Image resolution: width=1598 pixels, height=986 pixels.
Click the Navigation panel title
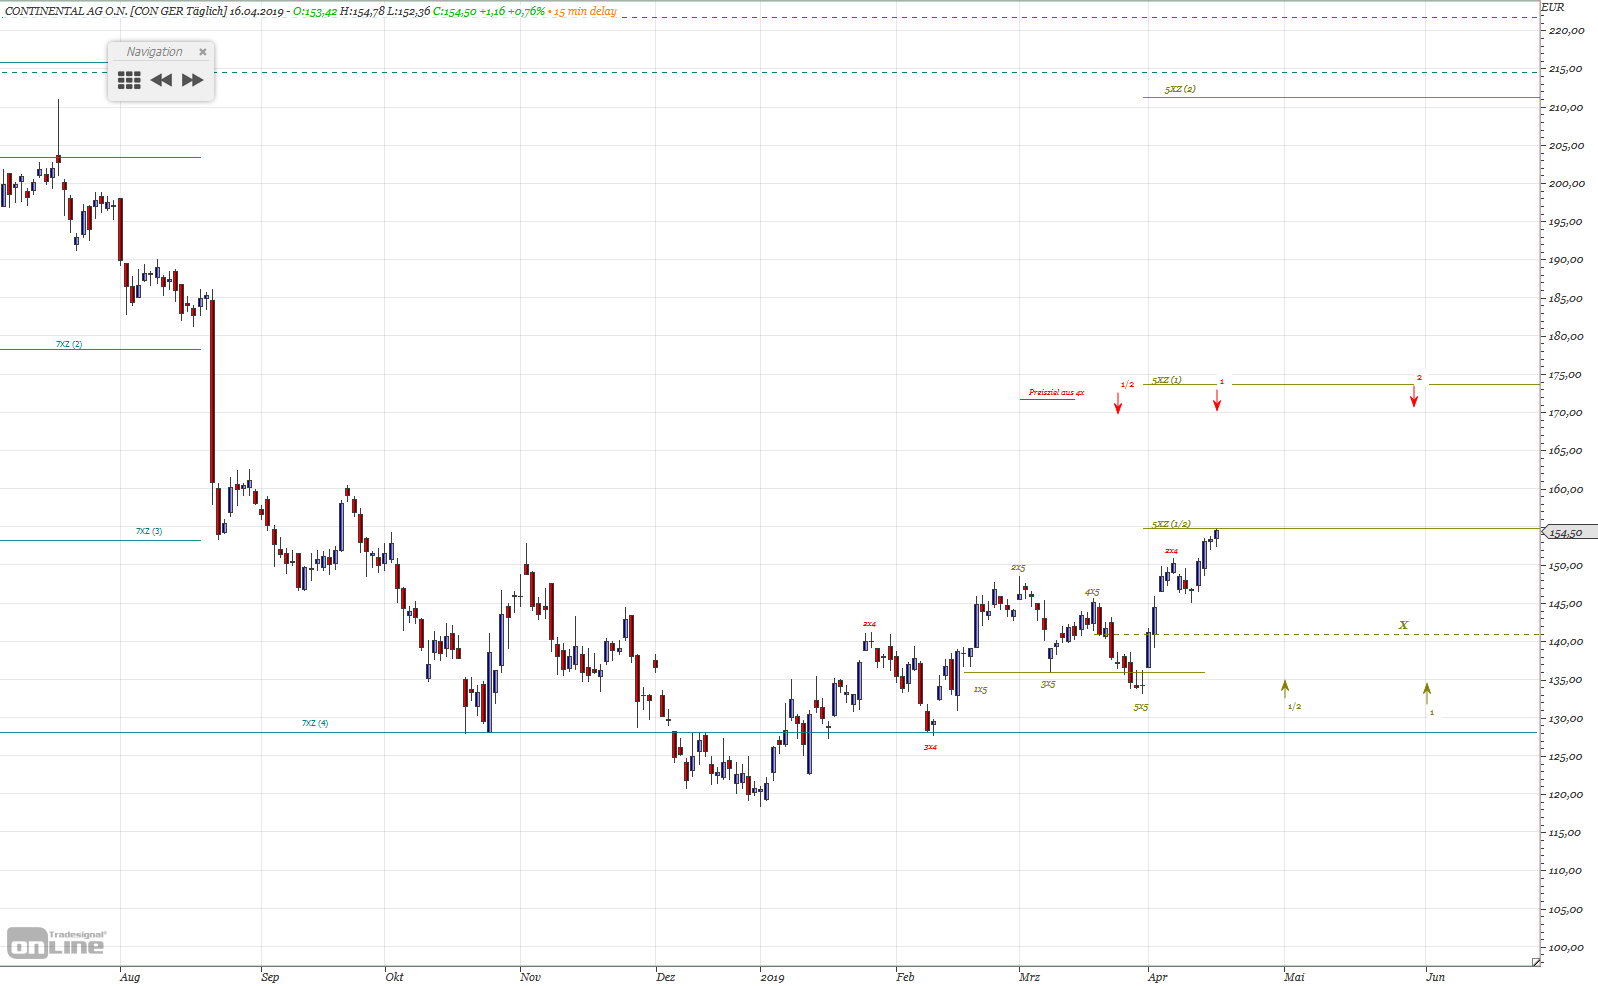[x=154, y=52]
